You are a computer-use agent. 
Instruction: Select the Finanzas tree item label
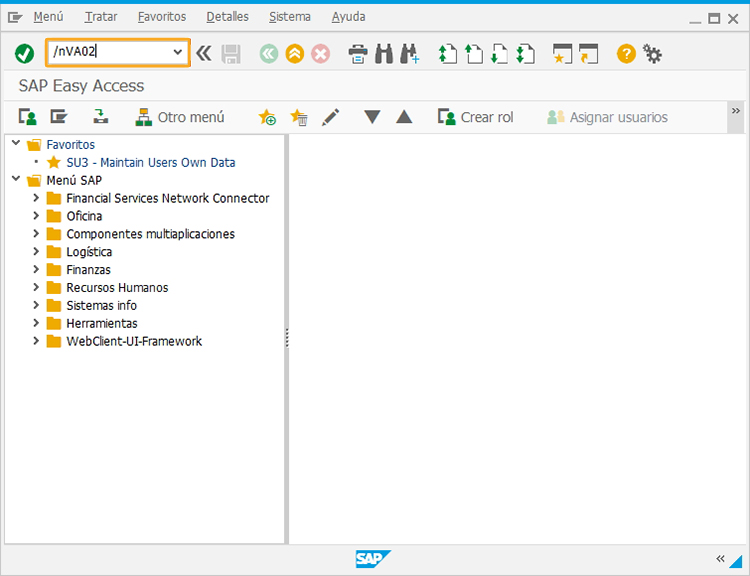[x=88, y=270]
